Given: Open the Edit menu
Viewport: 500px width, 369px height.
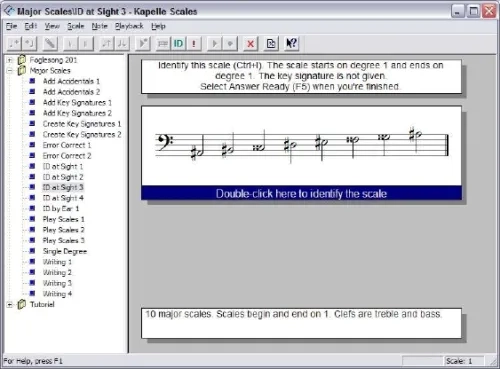Looking at the screenshot, I should (31, 26).
